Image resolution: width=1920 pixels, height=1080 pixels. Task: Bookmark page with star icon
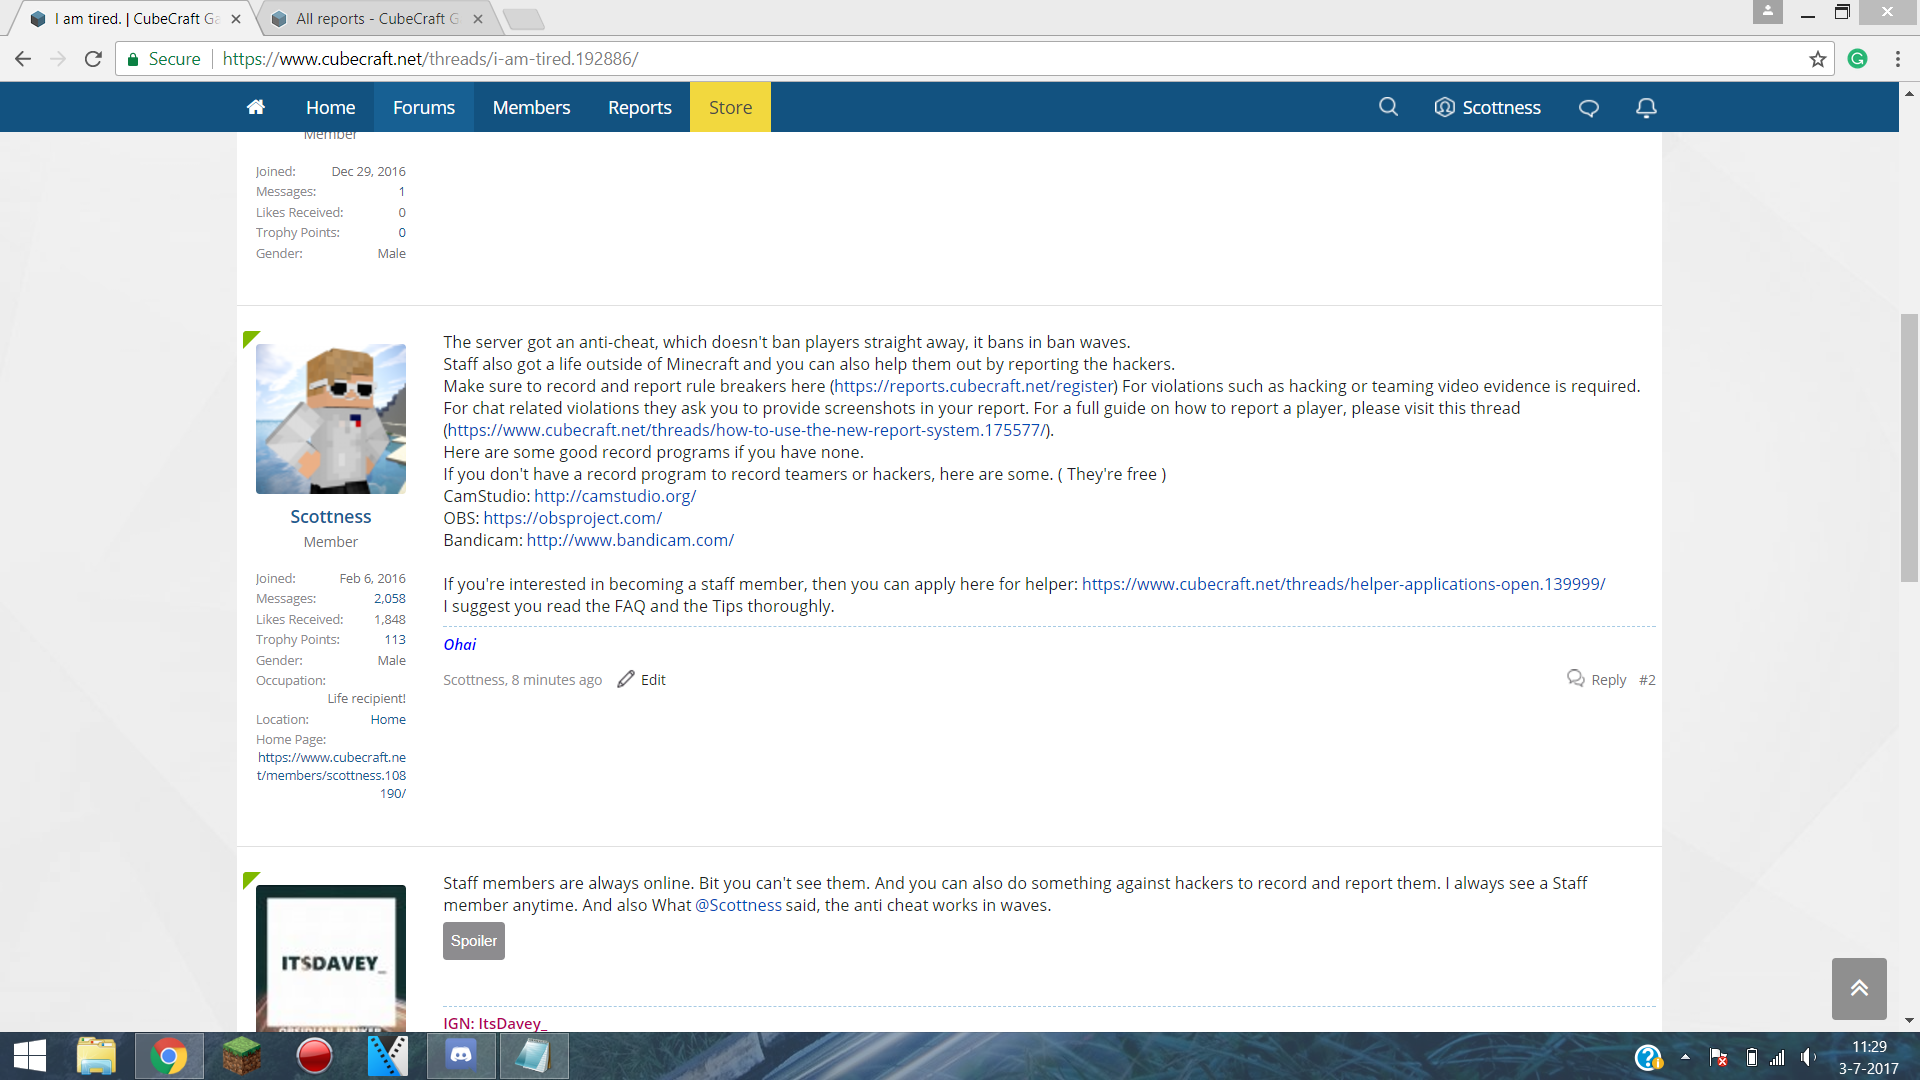tap(1818, 59)
